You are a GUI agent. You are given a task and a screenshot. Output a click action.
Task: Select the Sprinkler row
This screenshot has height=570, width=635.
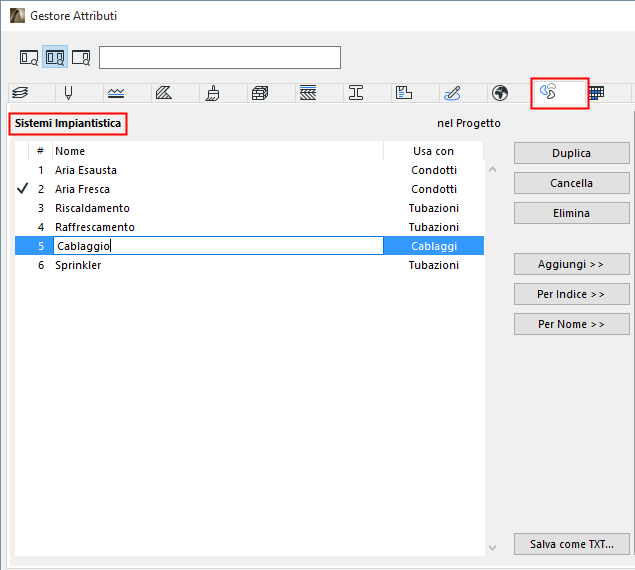249,265
